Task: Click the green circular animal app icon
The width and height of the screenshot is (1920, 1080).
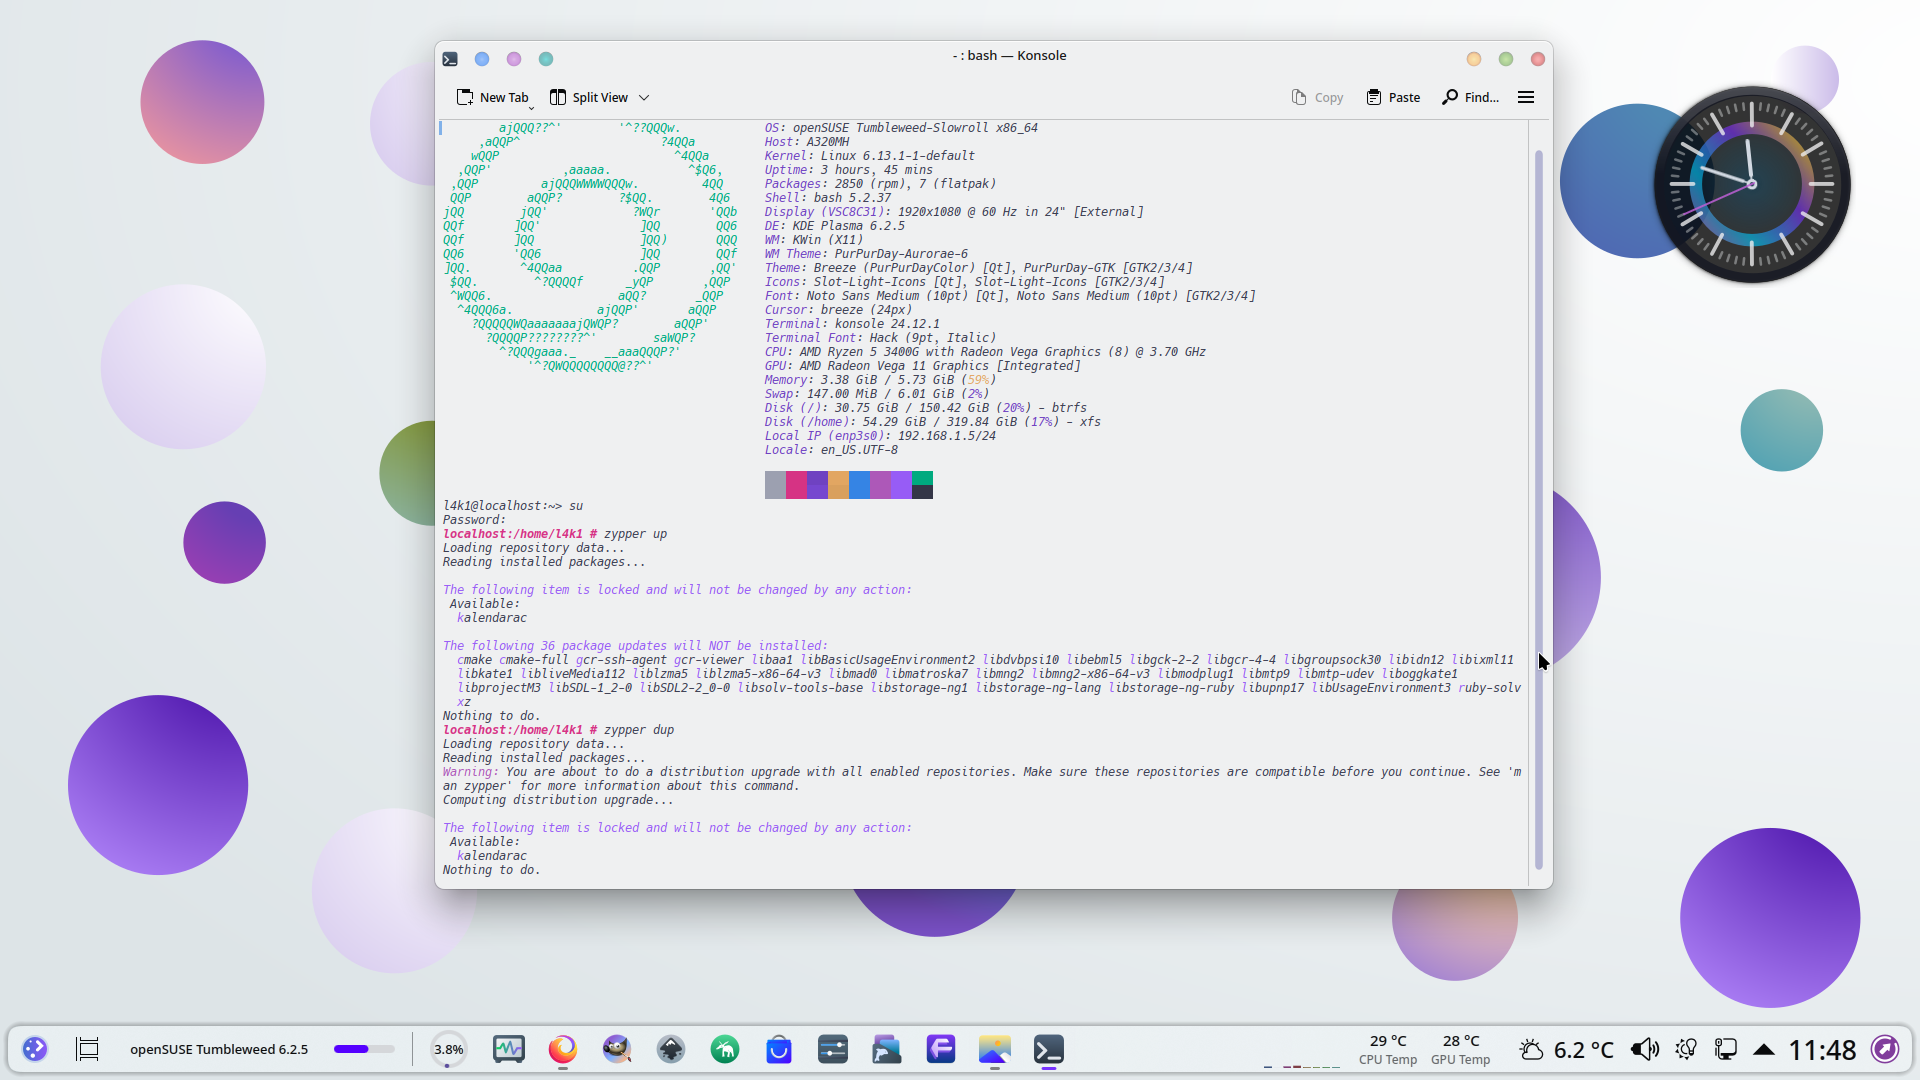Action: pos(725,1048)
